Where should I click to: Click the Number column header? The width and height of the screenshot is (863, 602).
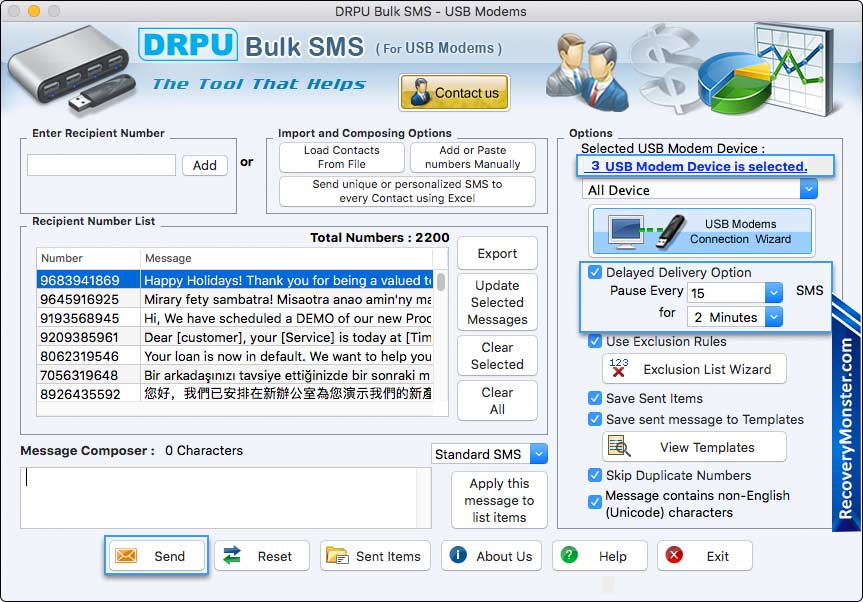pos(88,258)
